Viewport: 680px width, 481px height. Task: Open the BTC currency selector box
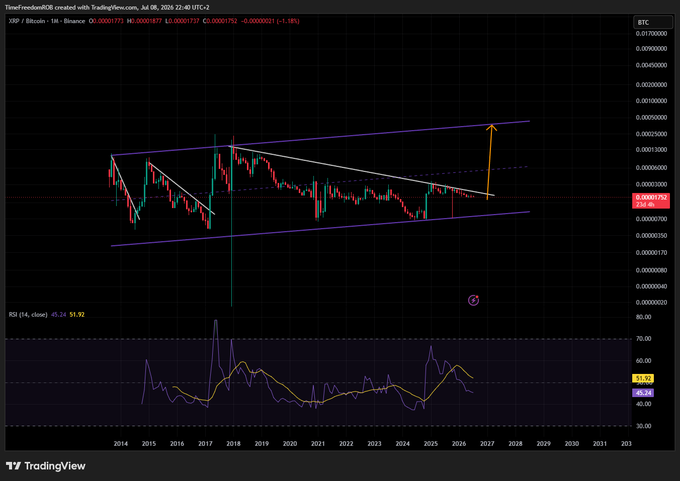[x=653, y=22]
